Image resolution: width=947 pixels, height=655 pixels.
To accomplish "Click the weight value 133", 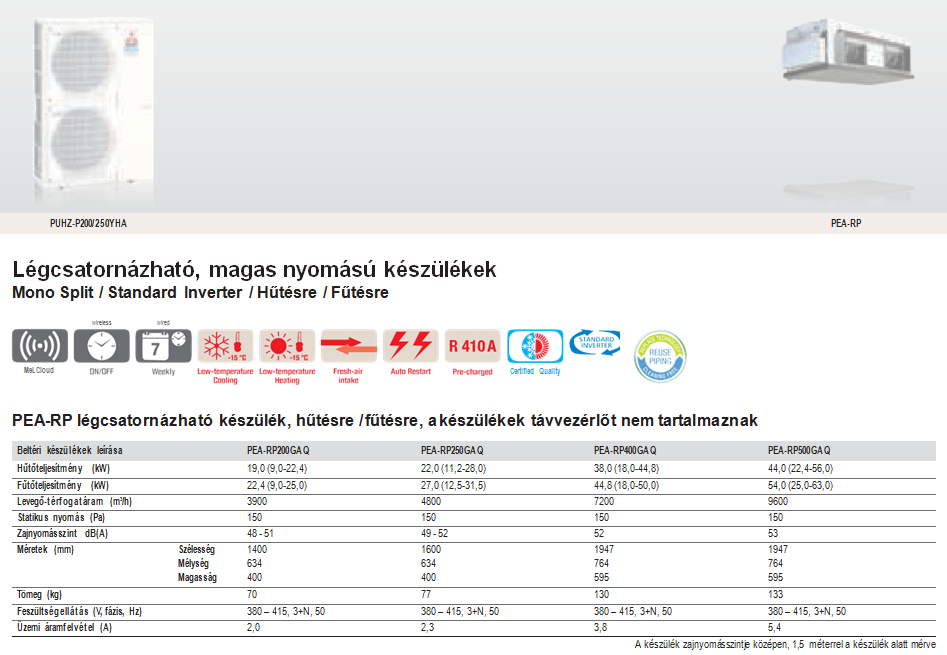I will point(775,595).
